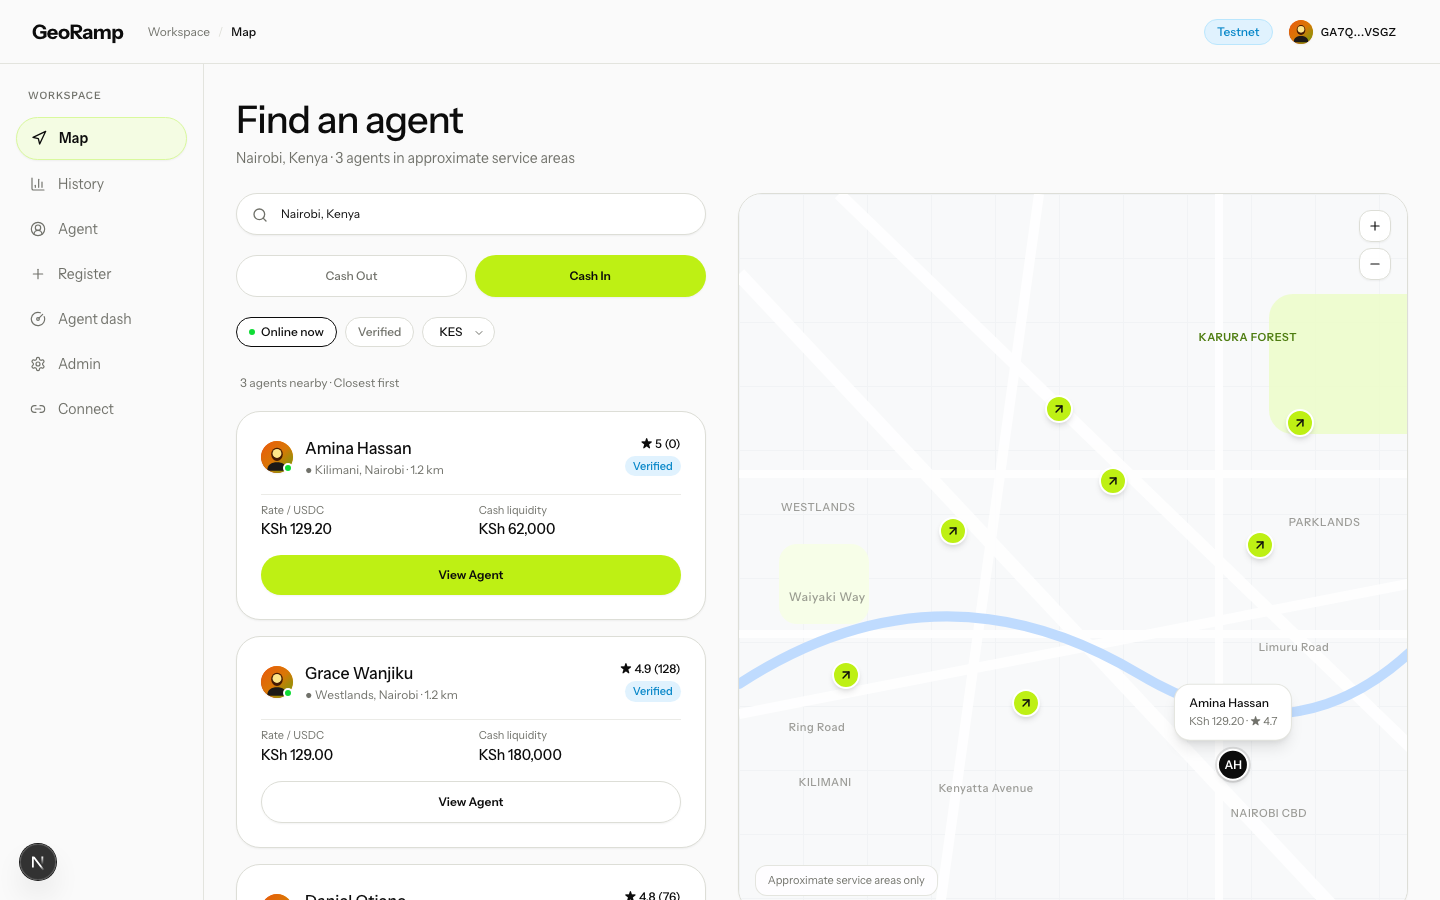This screenshot has width=1440, height=900.
Task: Select the Map sidebar item
Action: point(101,138)
